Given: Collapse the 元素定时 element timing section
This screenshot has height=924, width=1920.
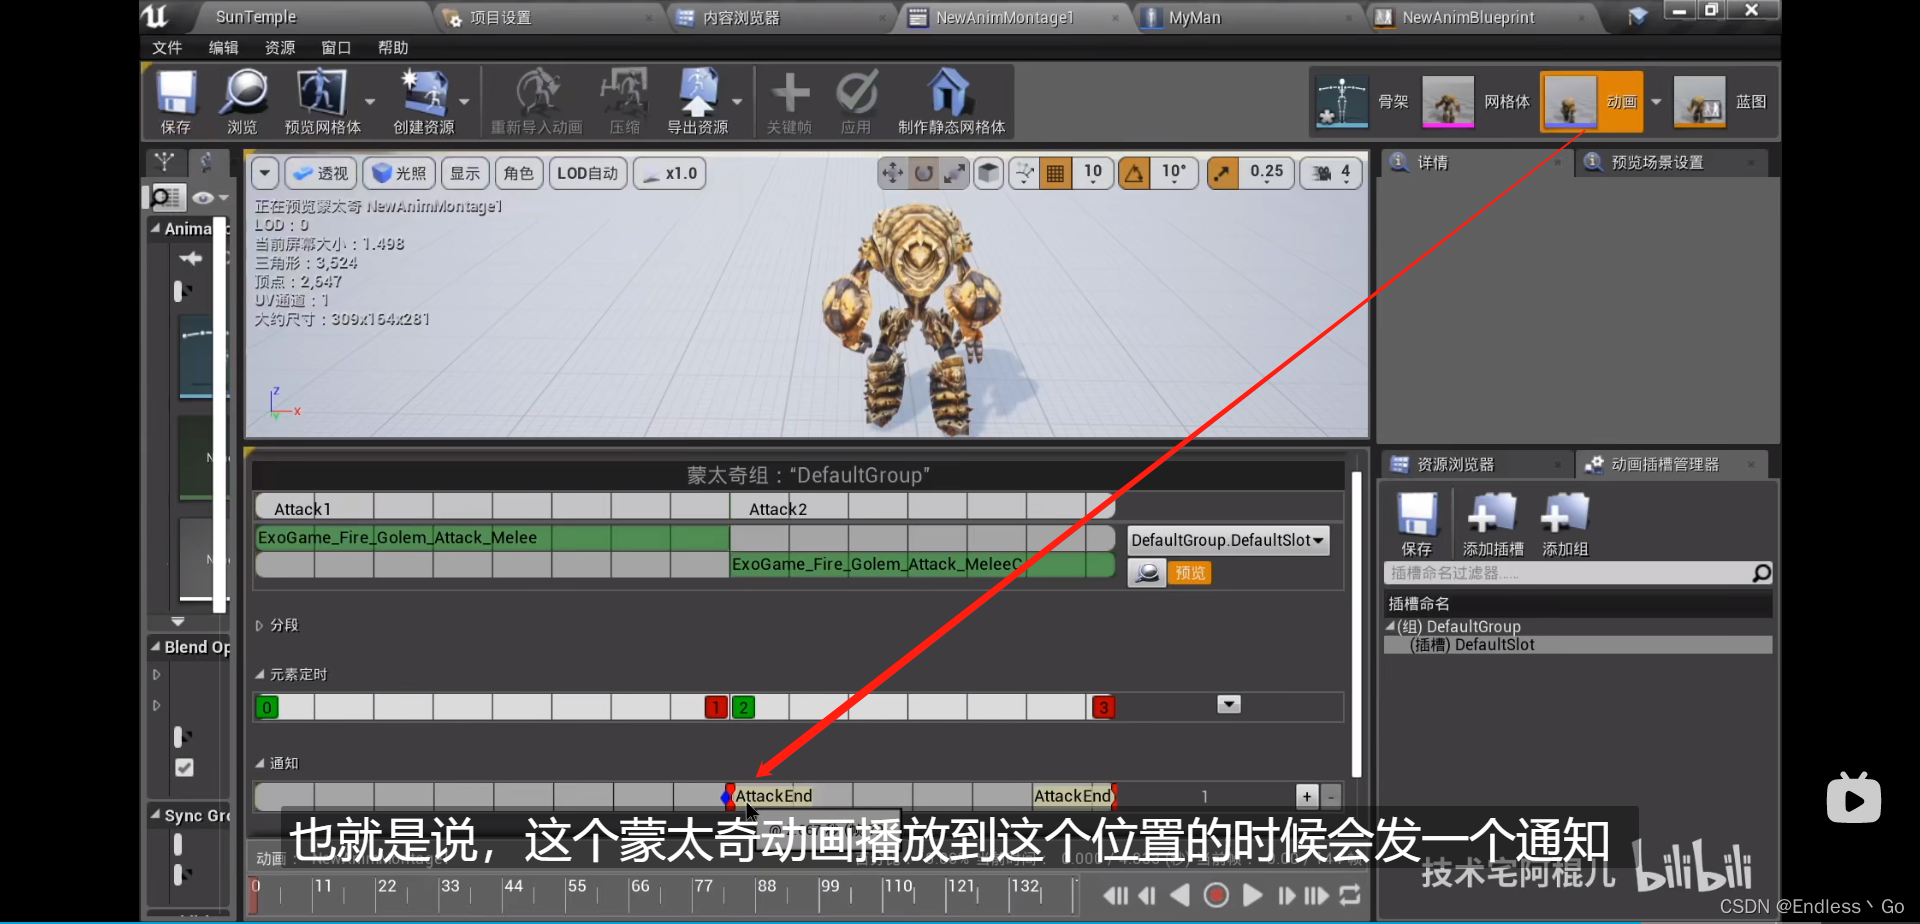Looking at the screenshot, I should pos(259,674).
